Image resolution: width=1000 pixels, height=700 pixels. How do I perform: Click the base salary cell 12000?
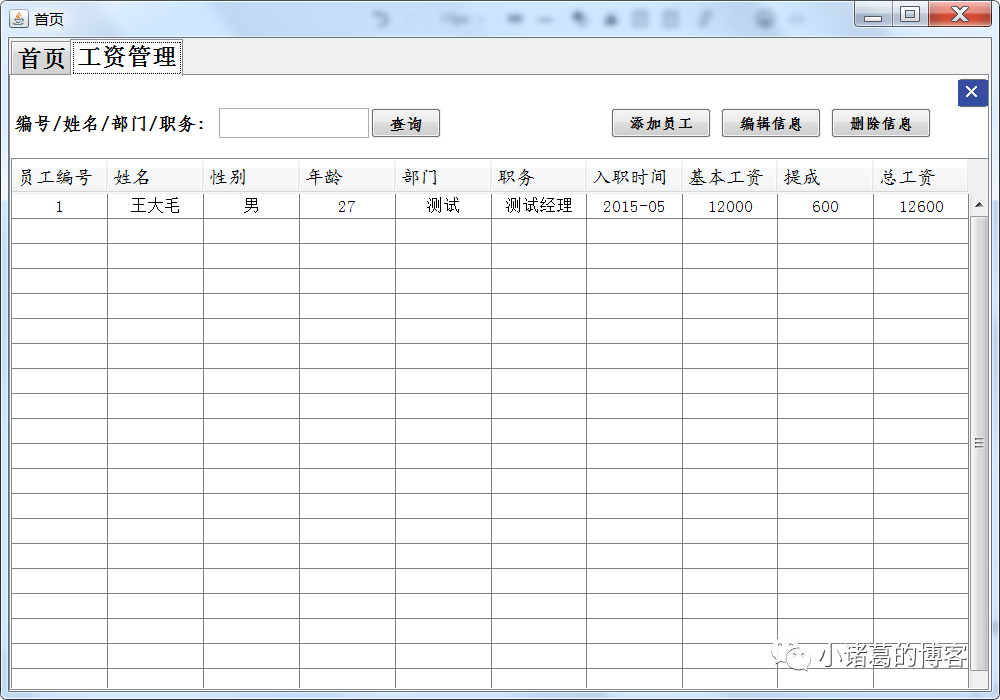click(730, 206)
